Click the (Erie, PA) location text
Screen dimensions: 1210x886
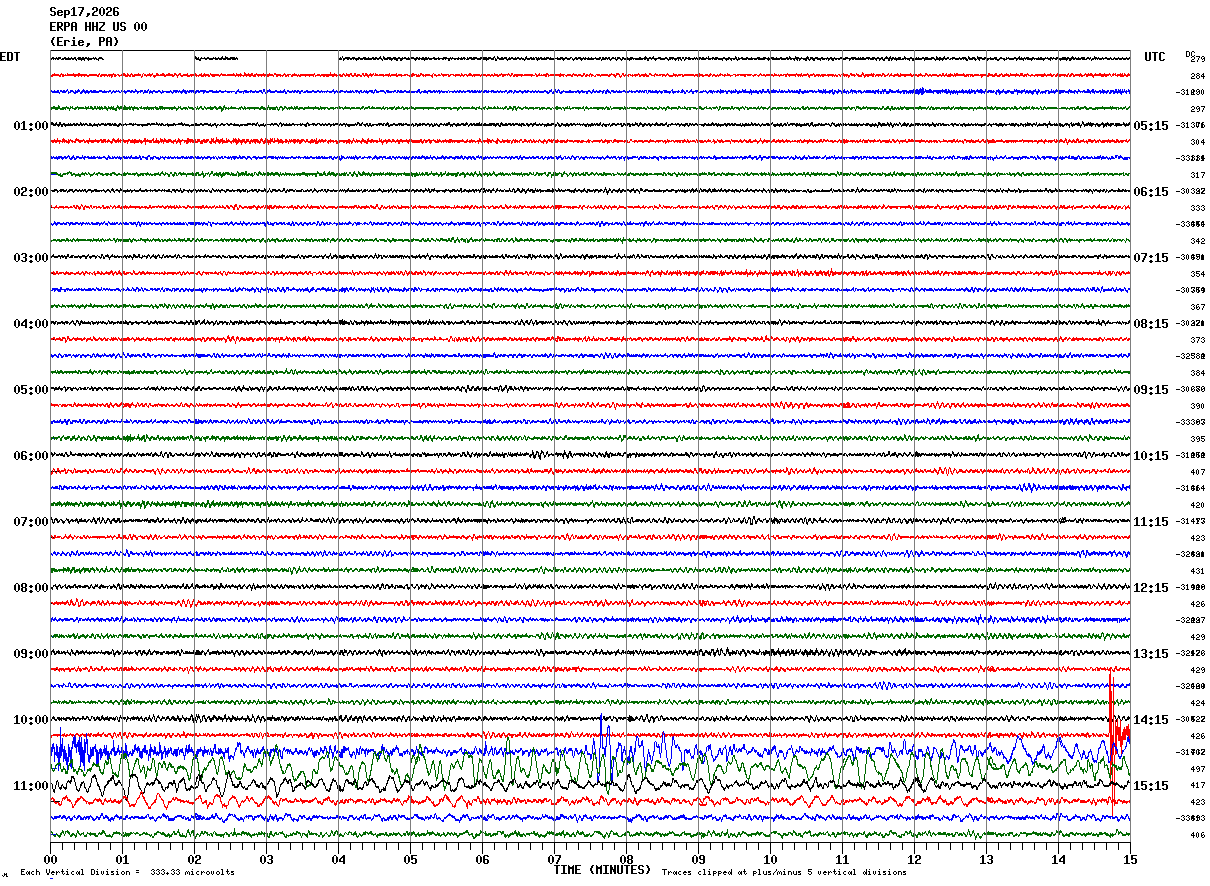[84, 42]
